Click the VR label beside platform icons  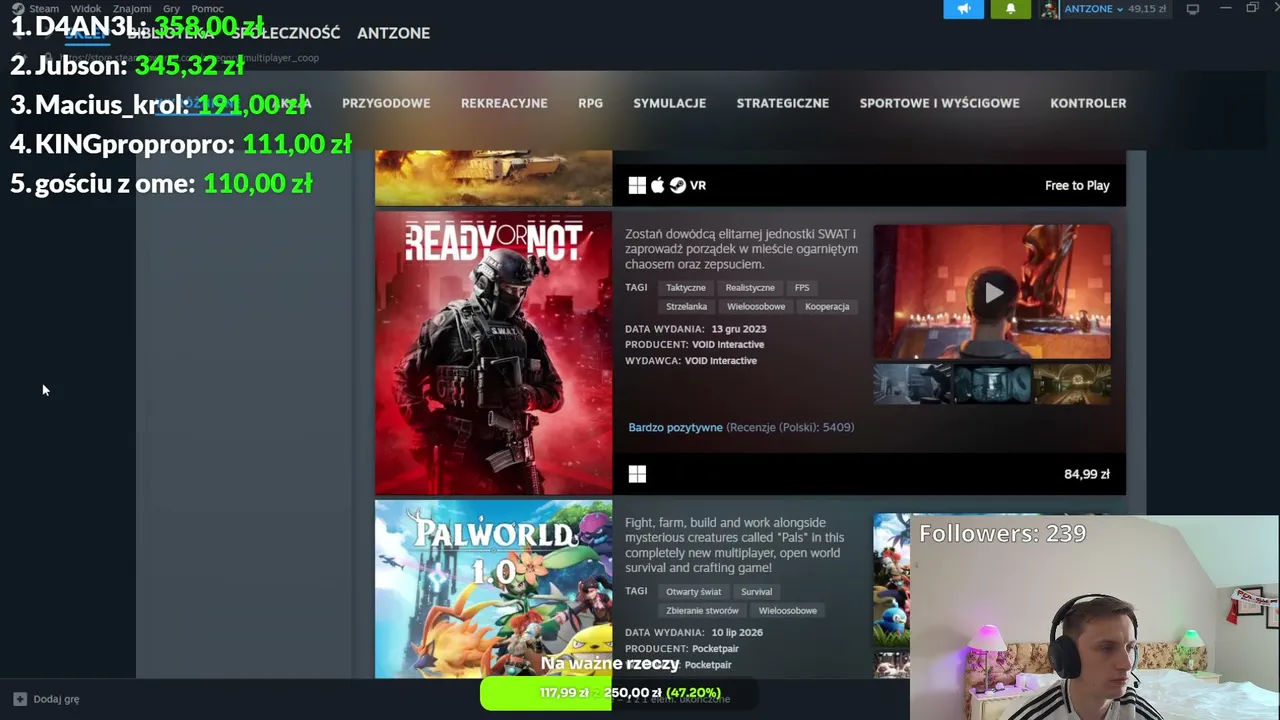coord(698,185)
